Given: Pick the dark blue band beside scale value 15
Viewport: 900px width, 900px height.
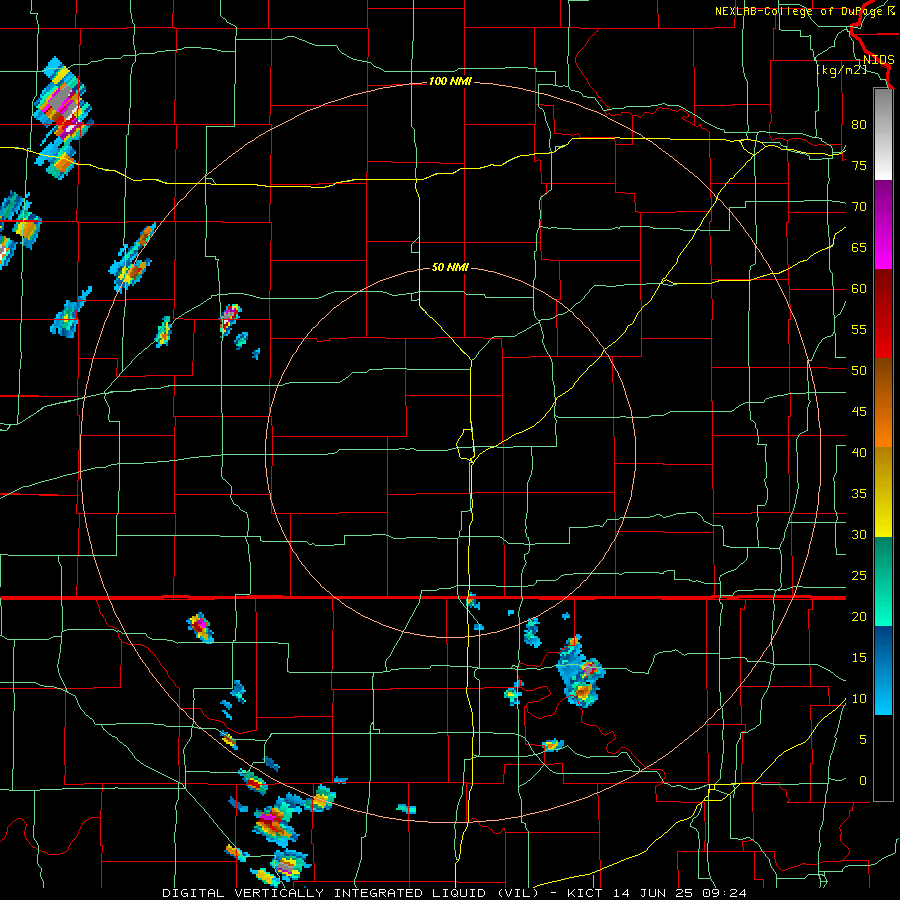Looking at the screenshot, I should tap(883, 648).
